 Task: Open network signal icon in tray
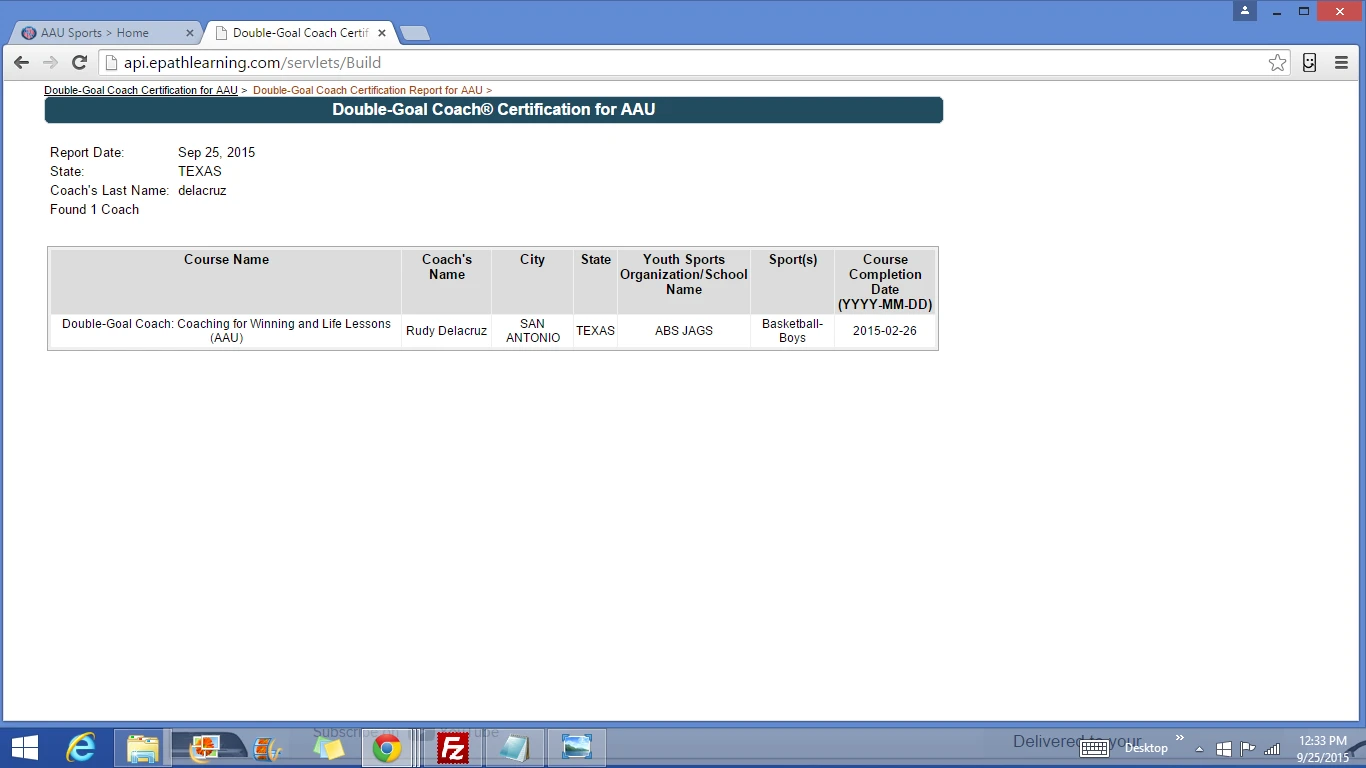(1272, 748)
